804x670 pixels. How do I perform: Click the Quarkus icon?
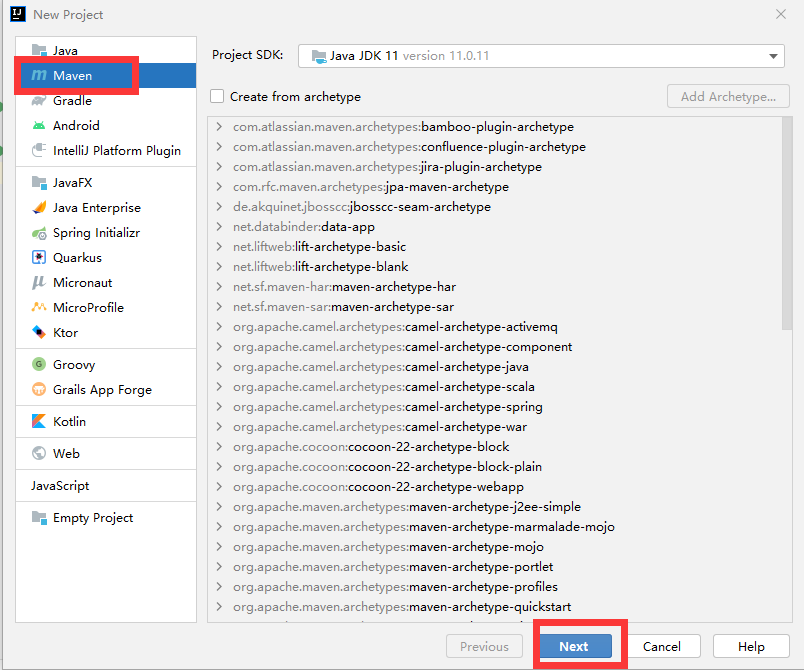(x=39, y=257)
